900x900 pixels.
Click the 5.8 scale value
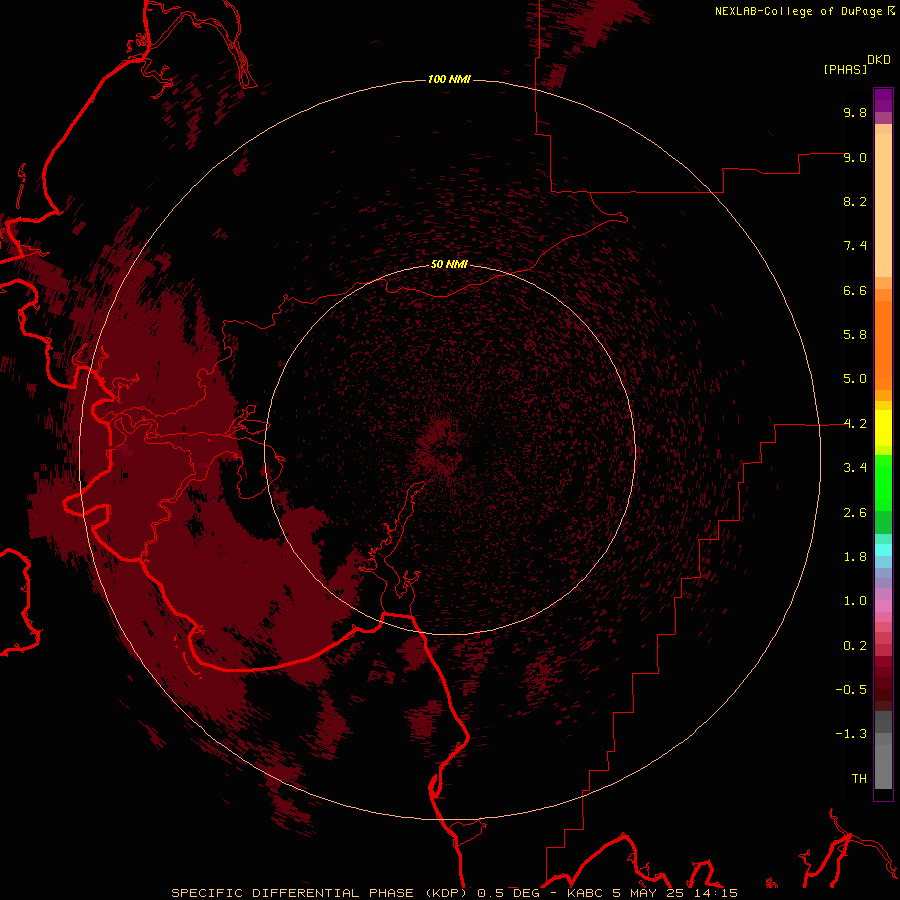[x=855, y=335]
